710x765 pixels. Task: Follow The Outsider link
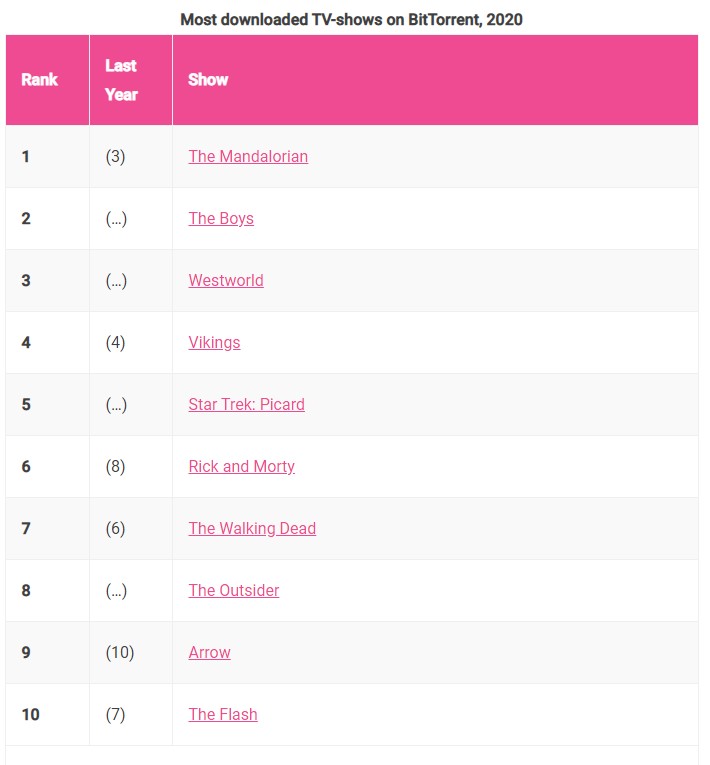coord(233,590)
